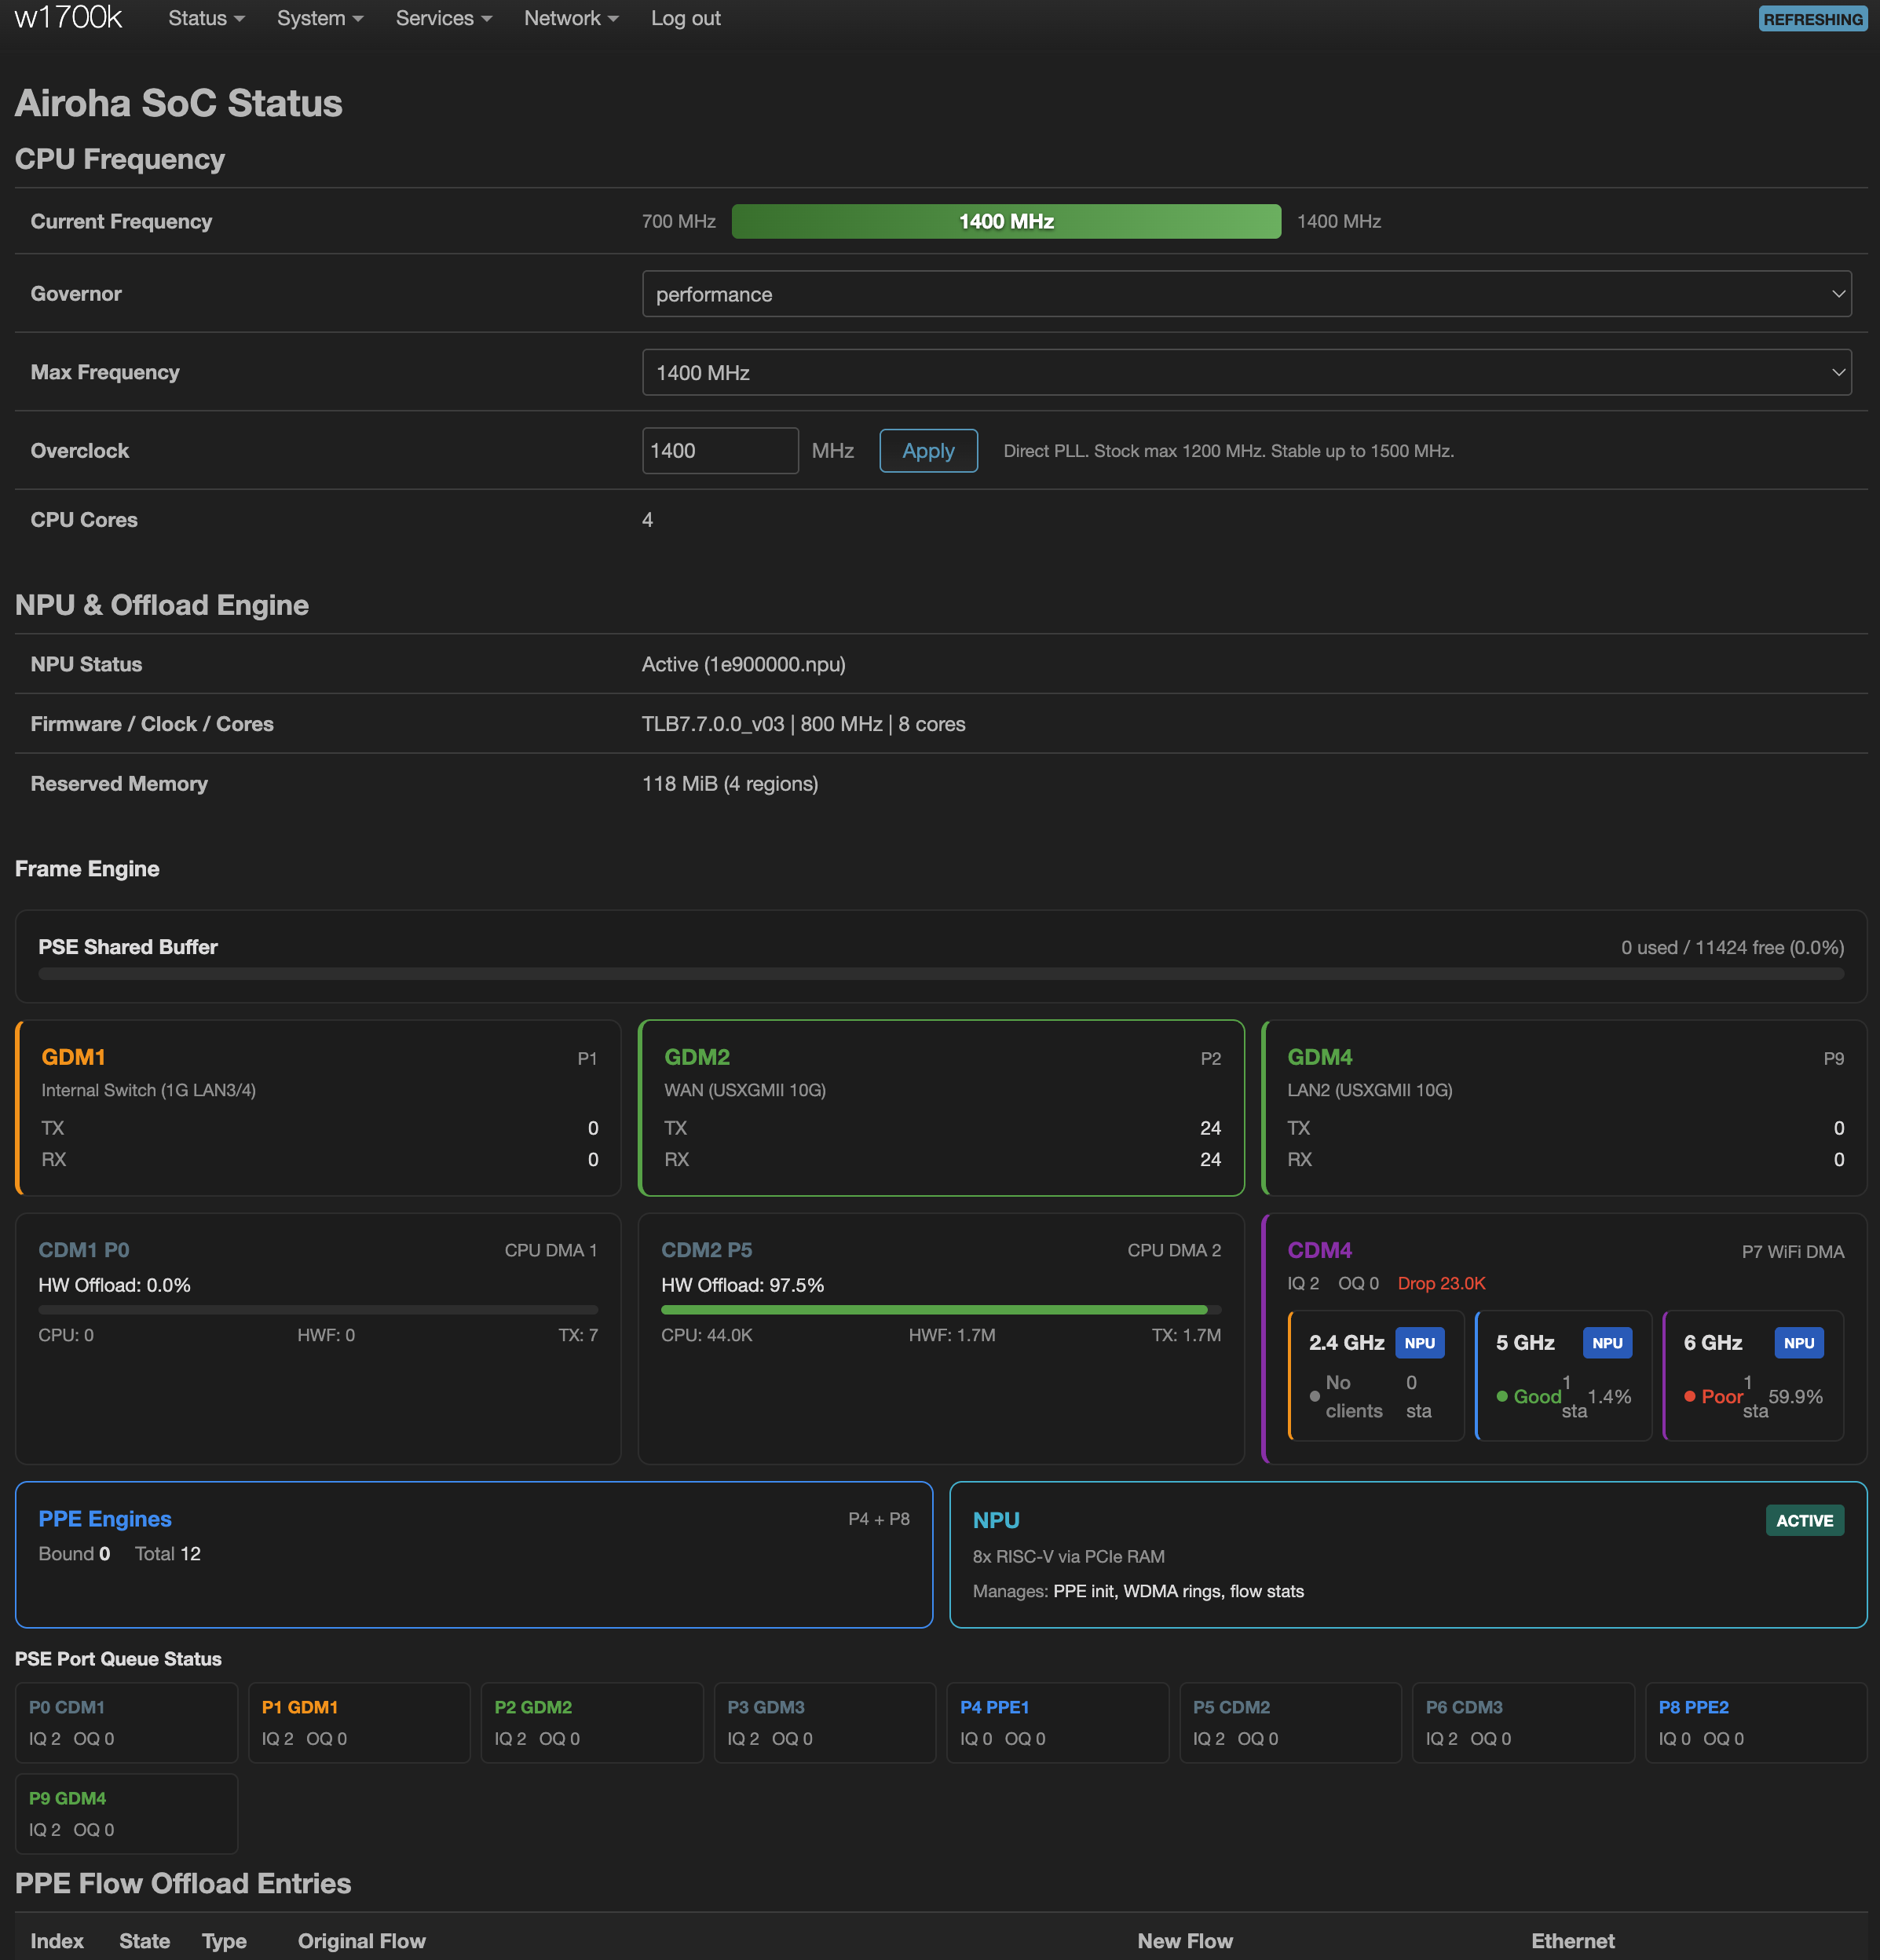Open the Network menu

[571, 18]
